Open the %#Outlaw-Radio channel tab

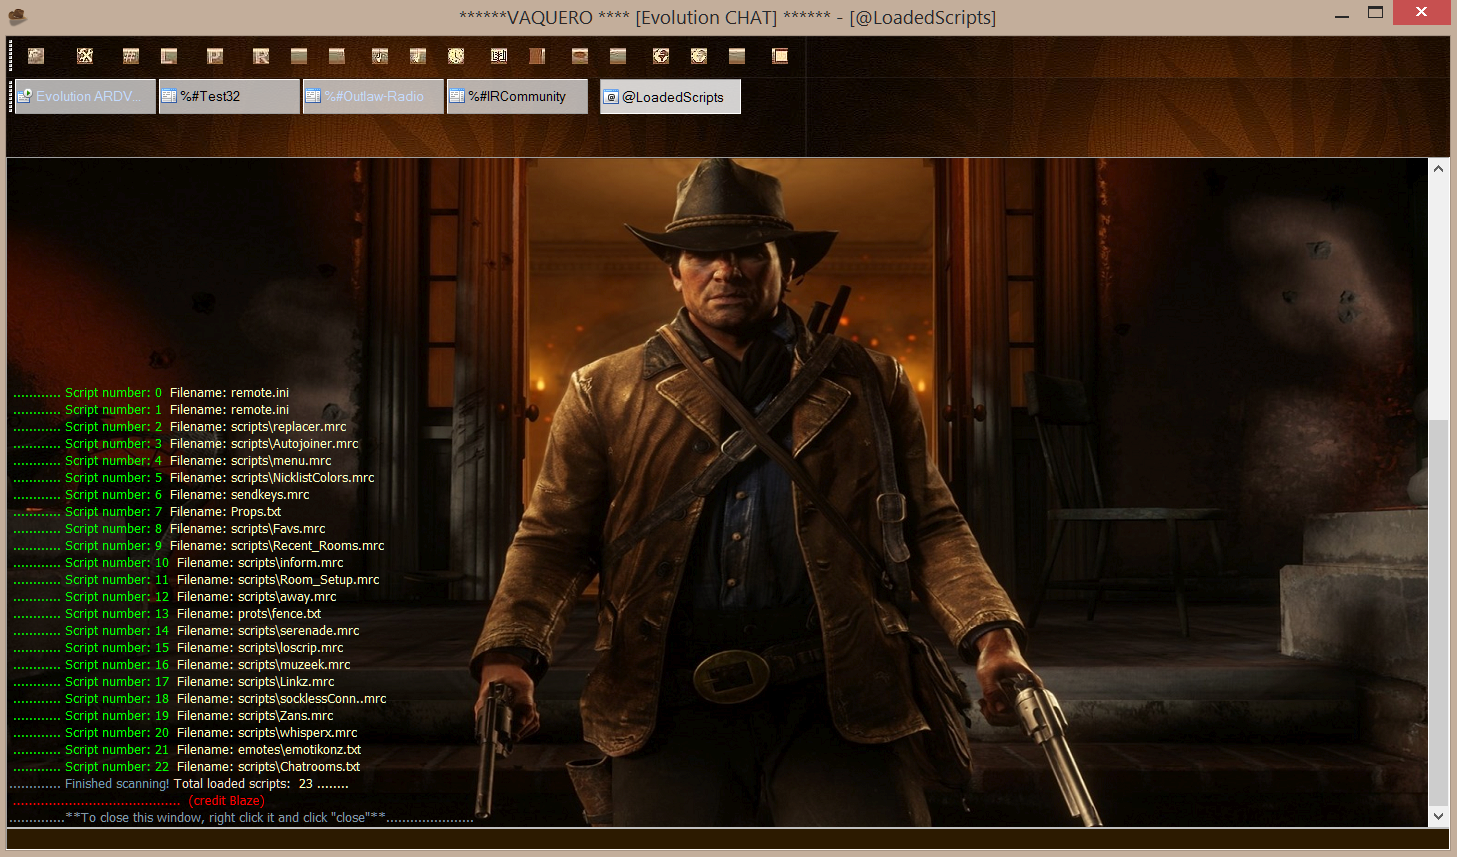point(373,97)
